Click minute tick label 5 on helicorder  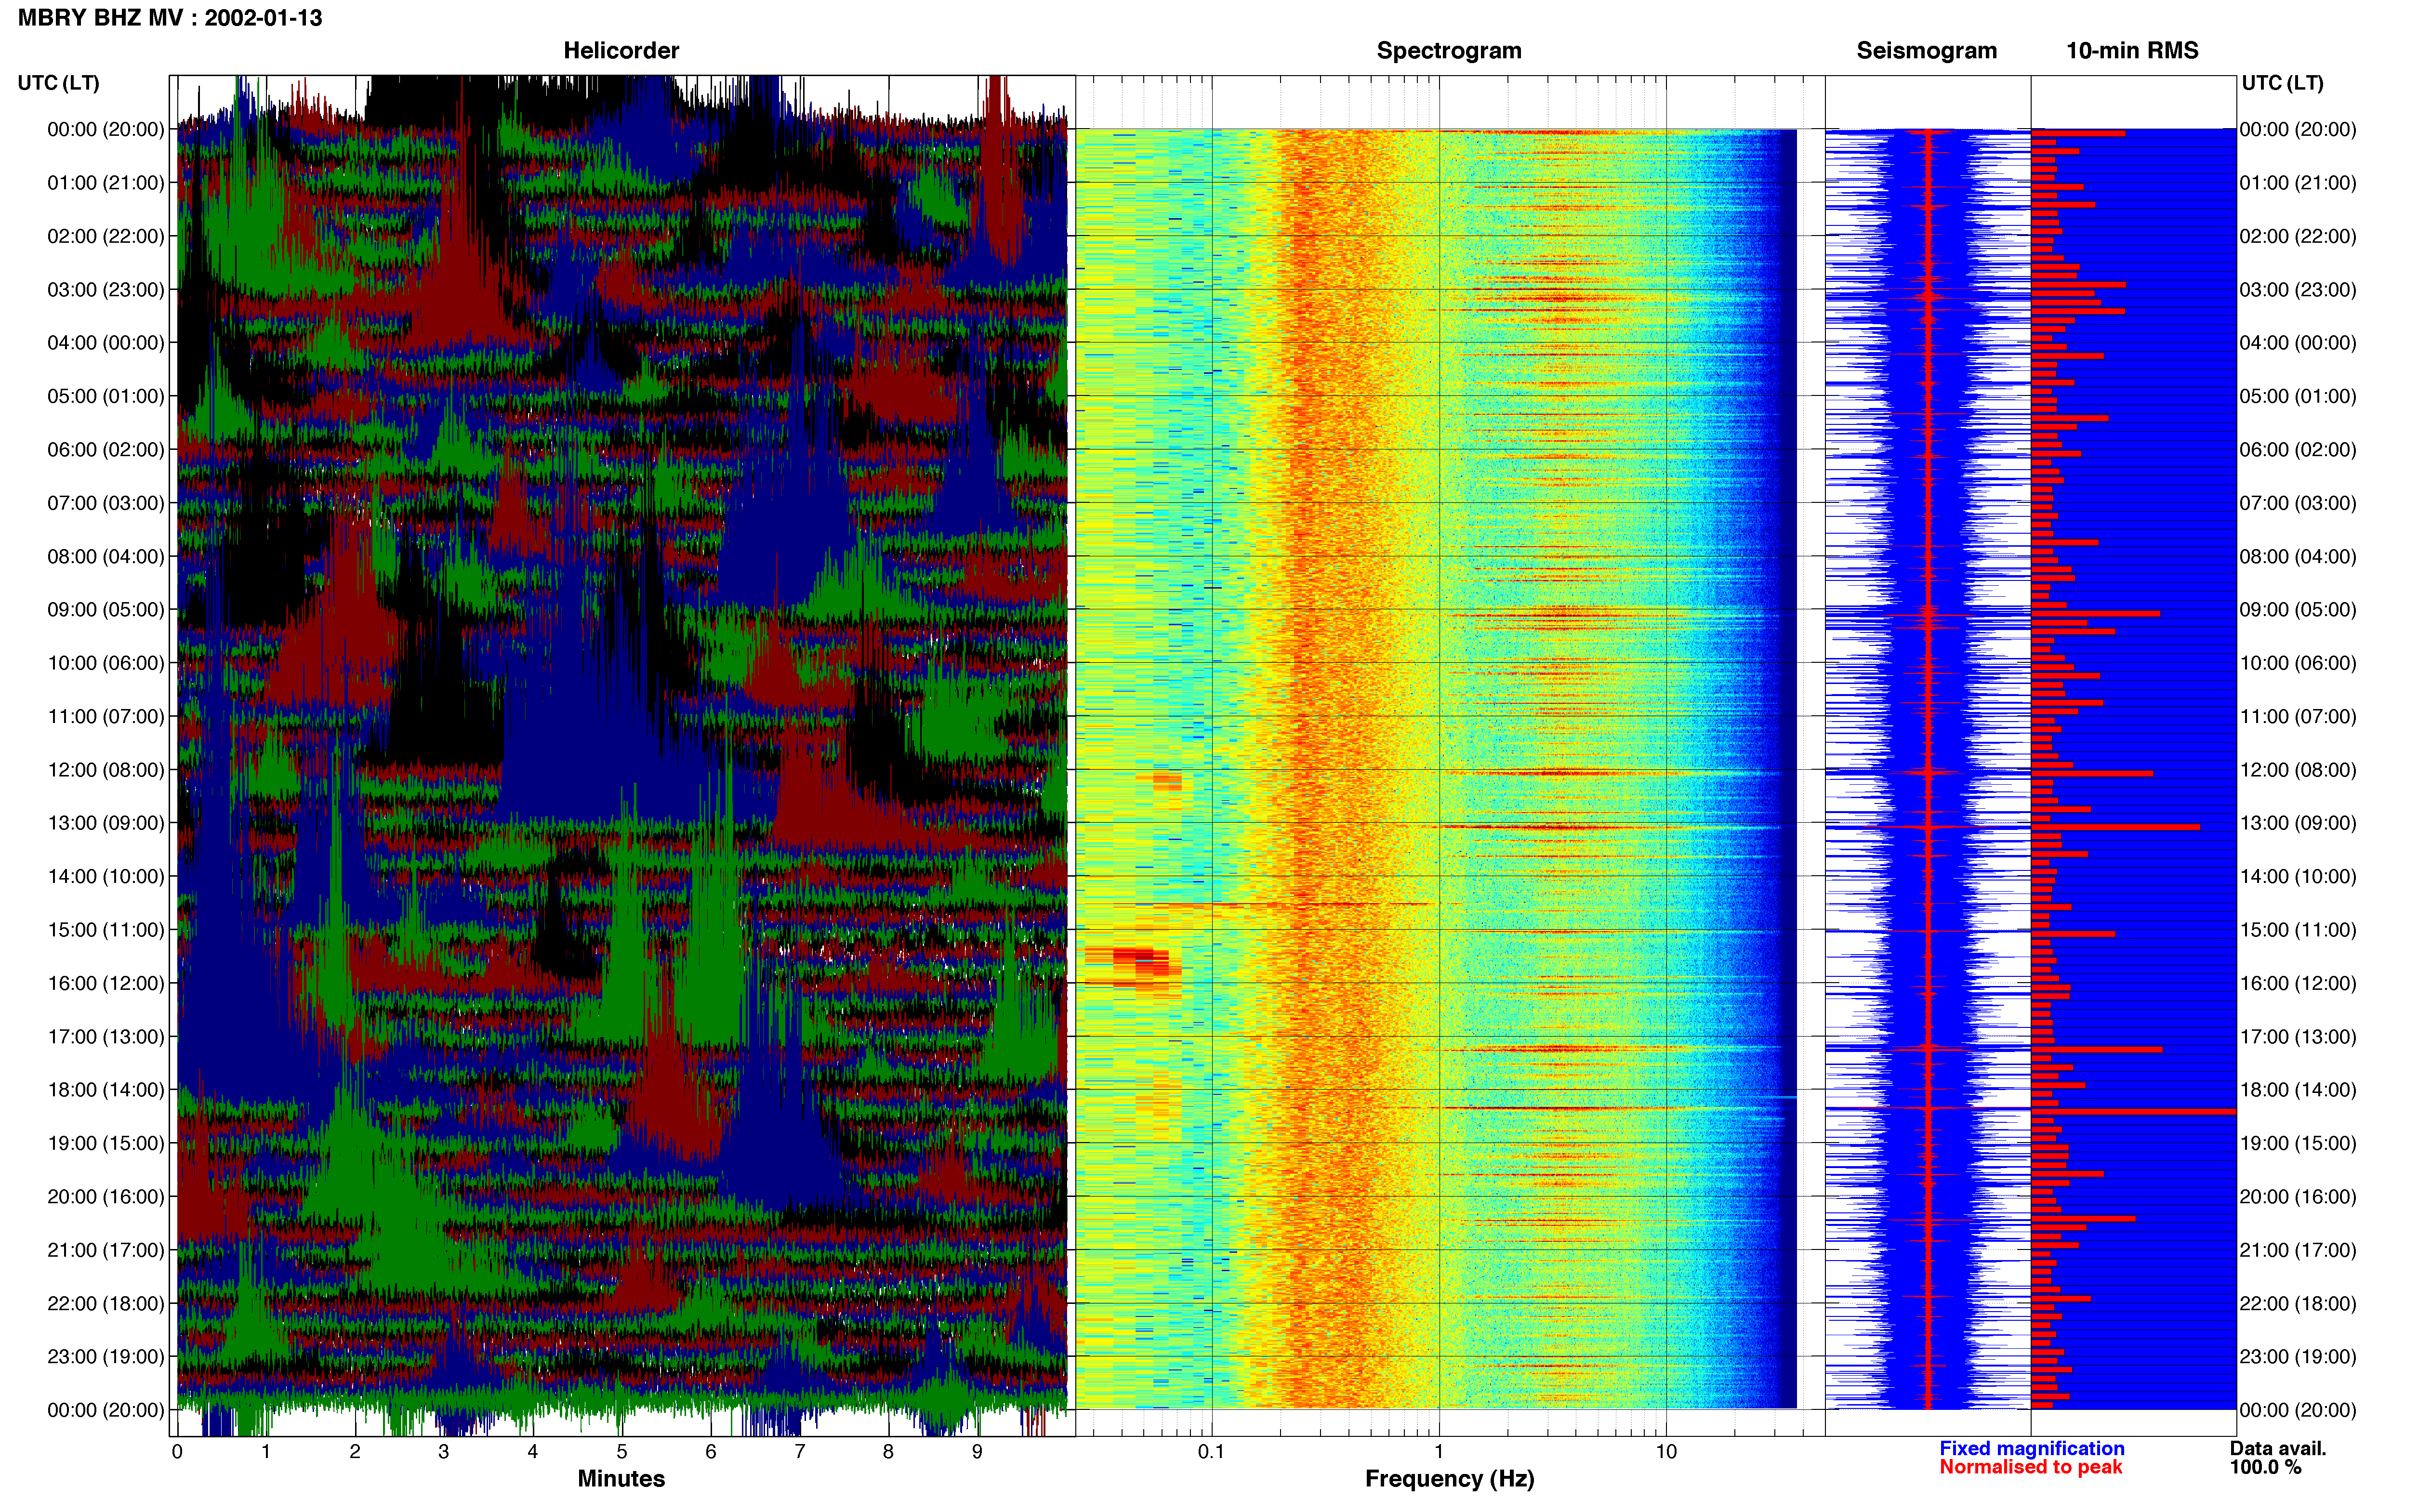(x=621, y=1451)
